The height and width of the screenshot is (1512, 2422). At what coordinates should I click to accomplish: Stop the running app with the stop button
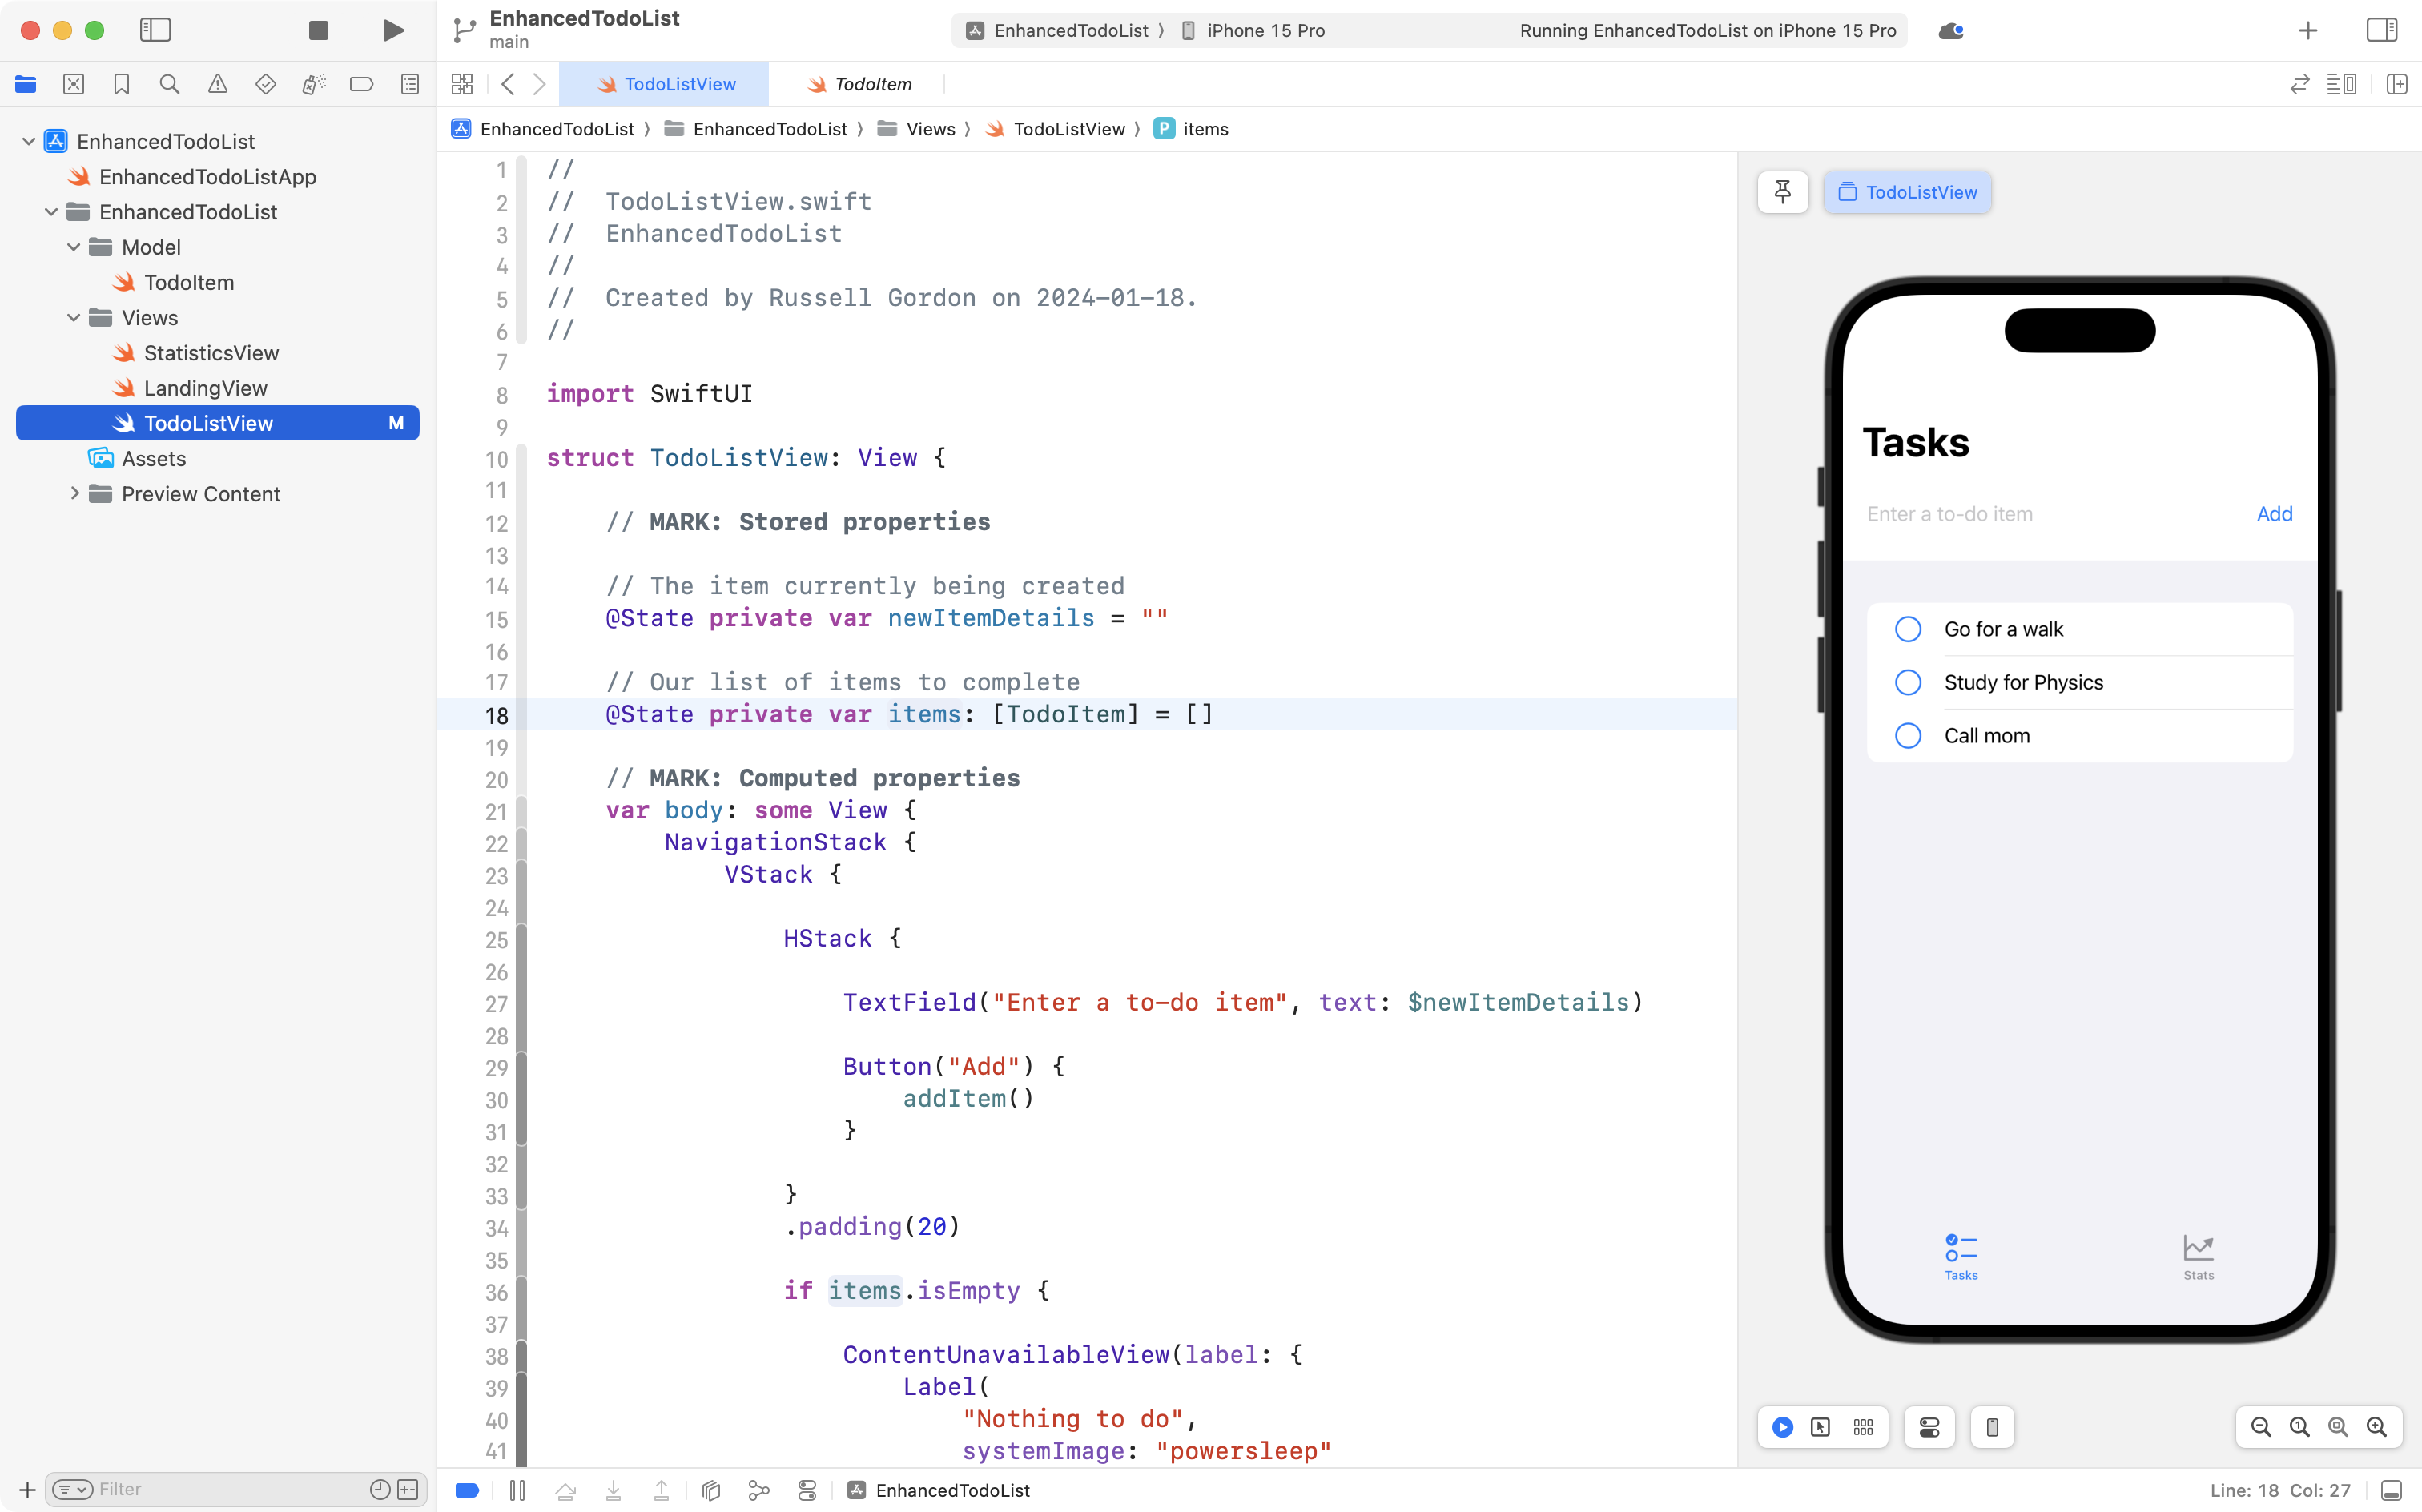pos(318,30)
